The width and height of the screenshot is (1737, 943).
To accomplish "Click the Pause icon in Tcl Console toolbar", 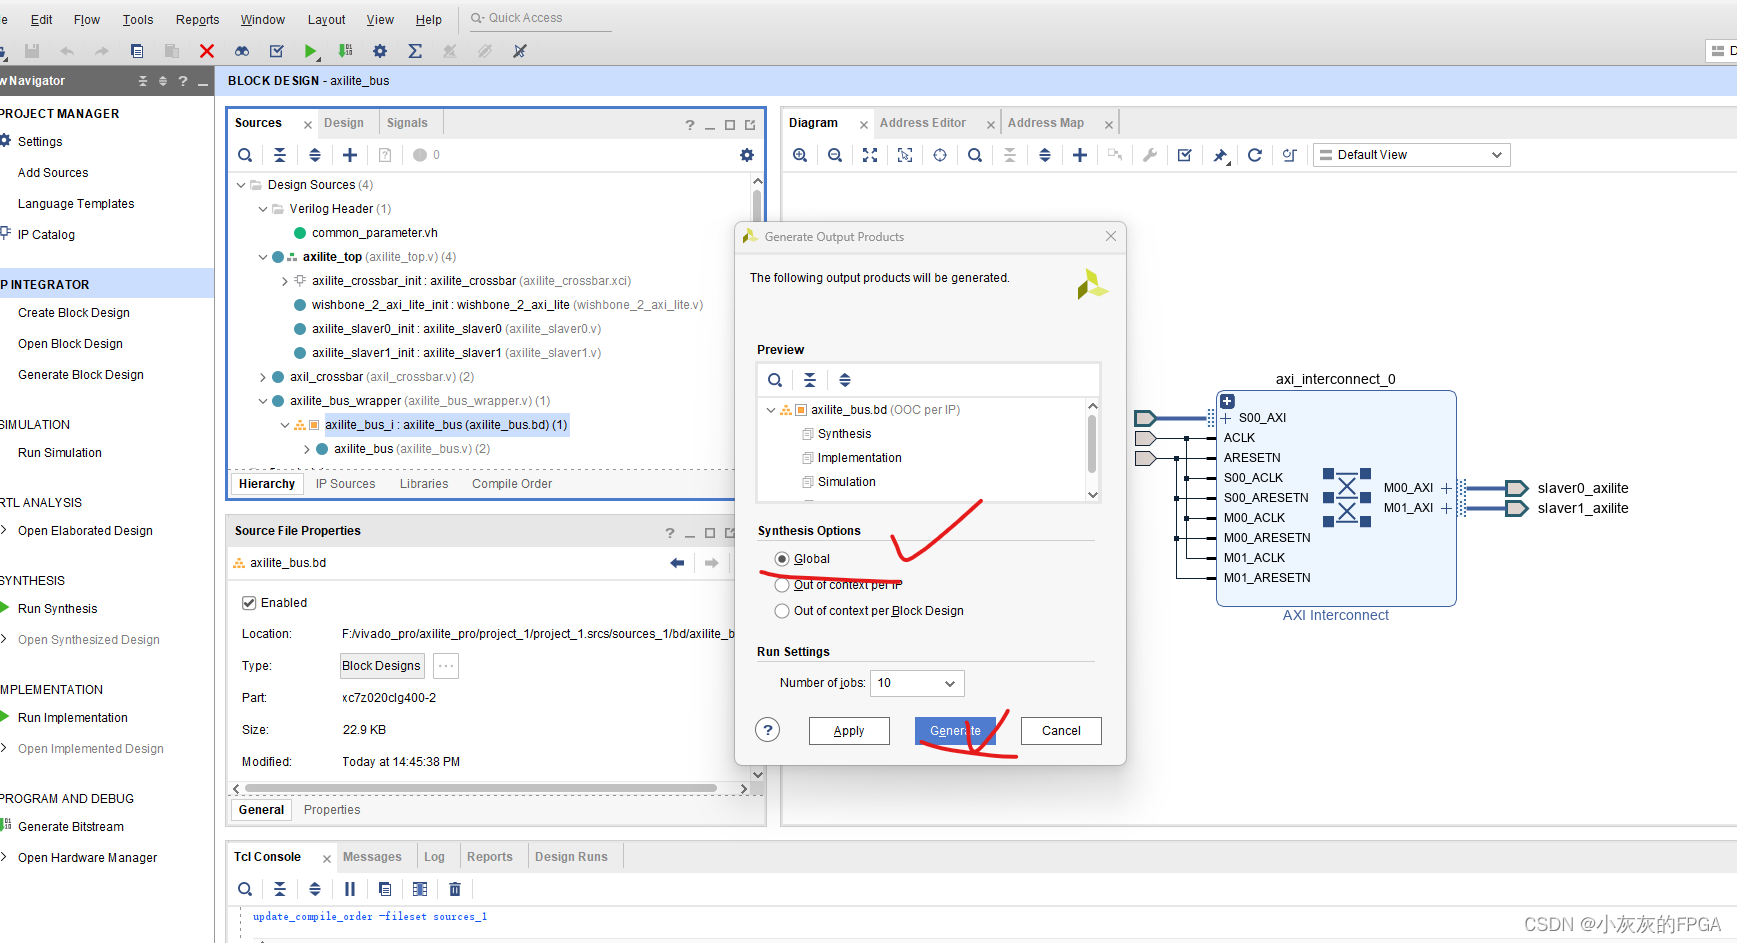I will click(x=350, y=889).
